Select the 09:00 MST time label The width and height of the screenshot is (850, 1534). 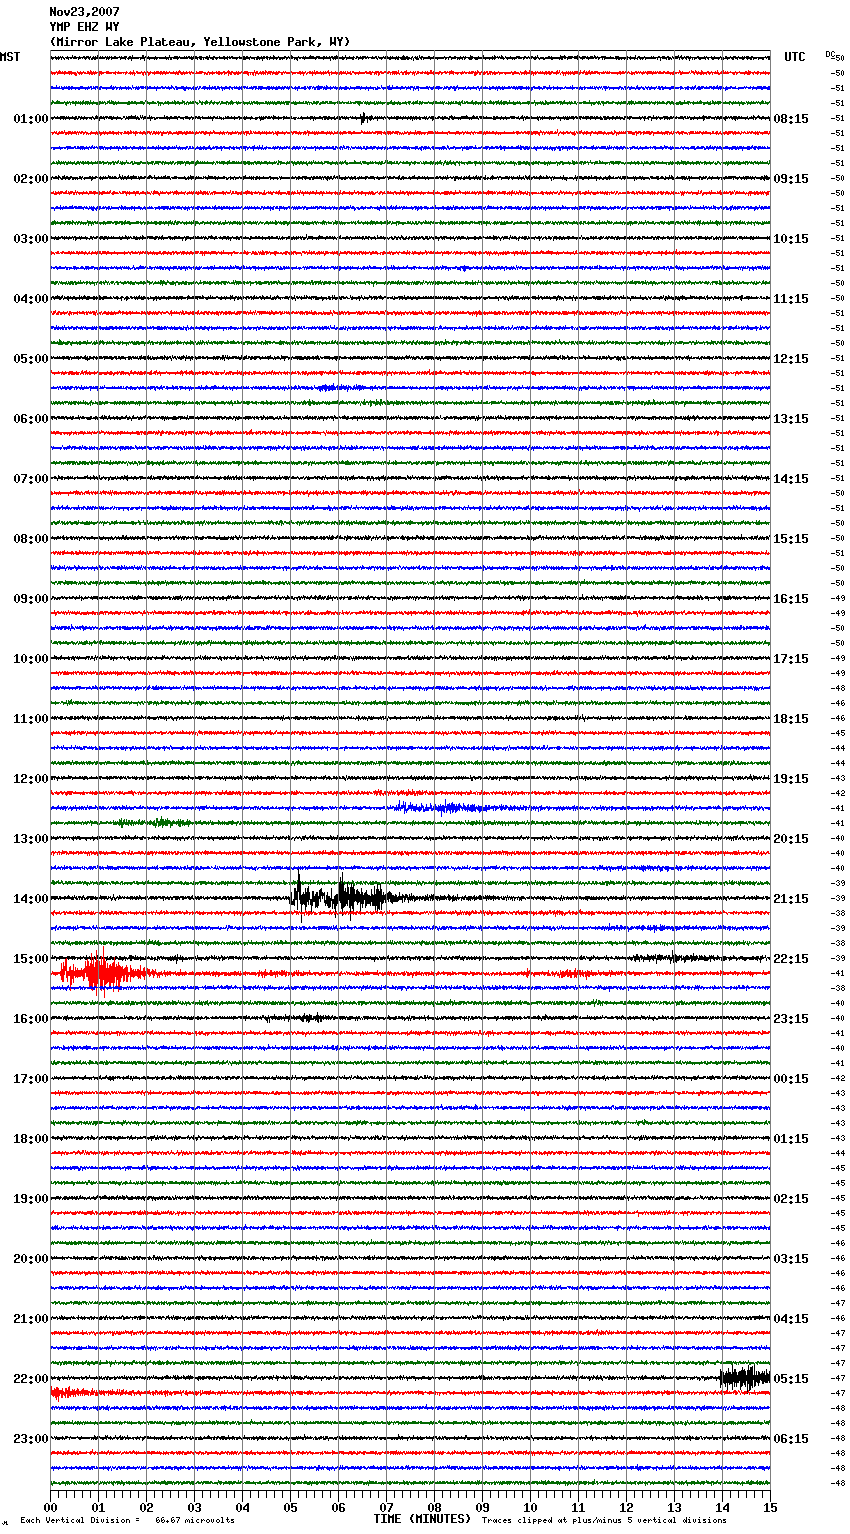pos(31,599)
